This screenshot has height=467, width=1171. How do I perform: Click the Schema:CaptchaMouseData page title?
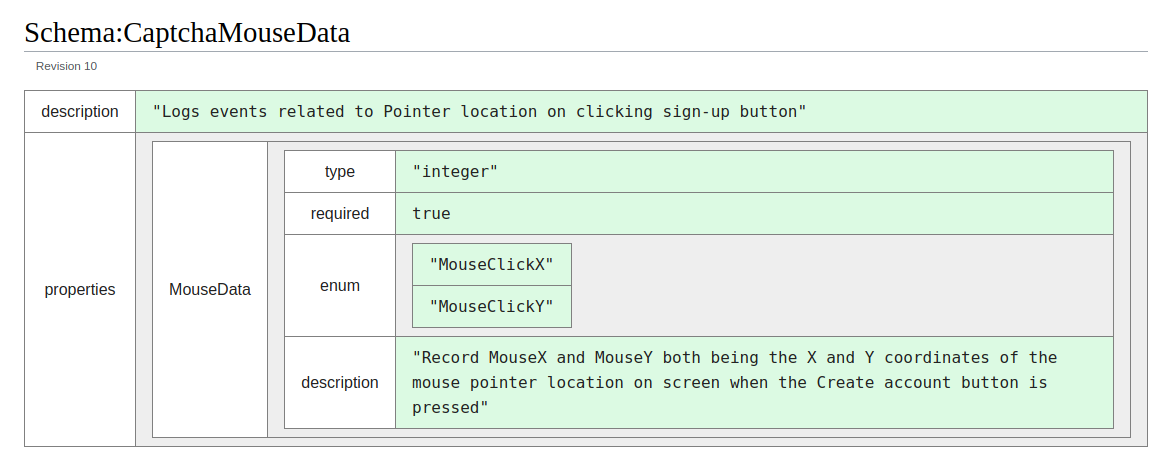[x=187, y=33]
